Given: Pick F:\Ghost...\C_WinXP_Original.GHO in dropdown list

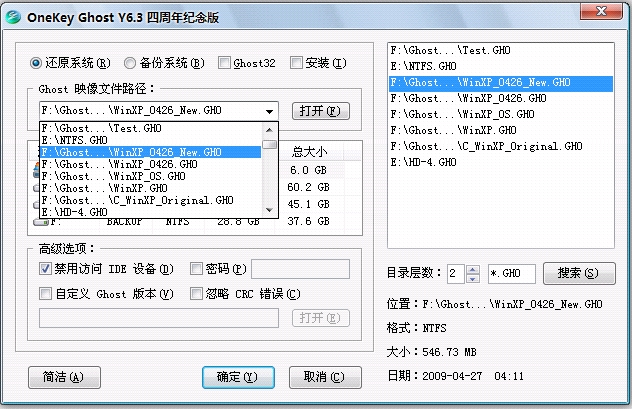Looking at the screenshot, I should 151,200.
